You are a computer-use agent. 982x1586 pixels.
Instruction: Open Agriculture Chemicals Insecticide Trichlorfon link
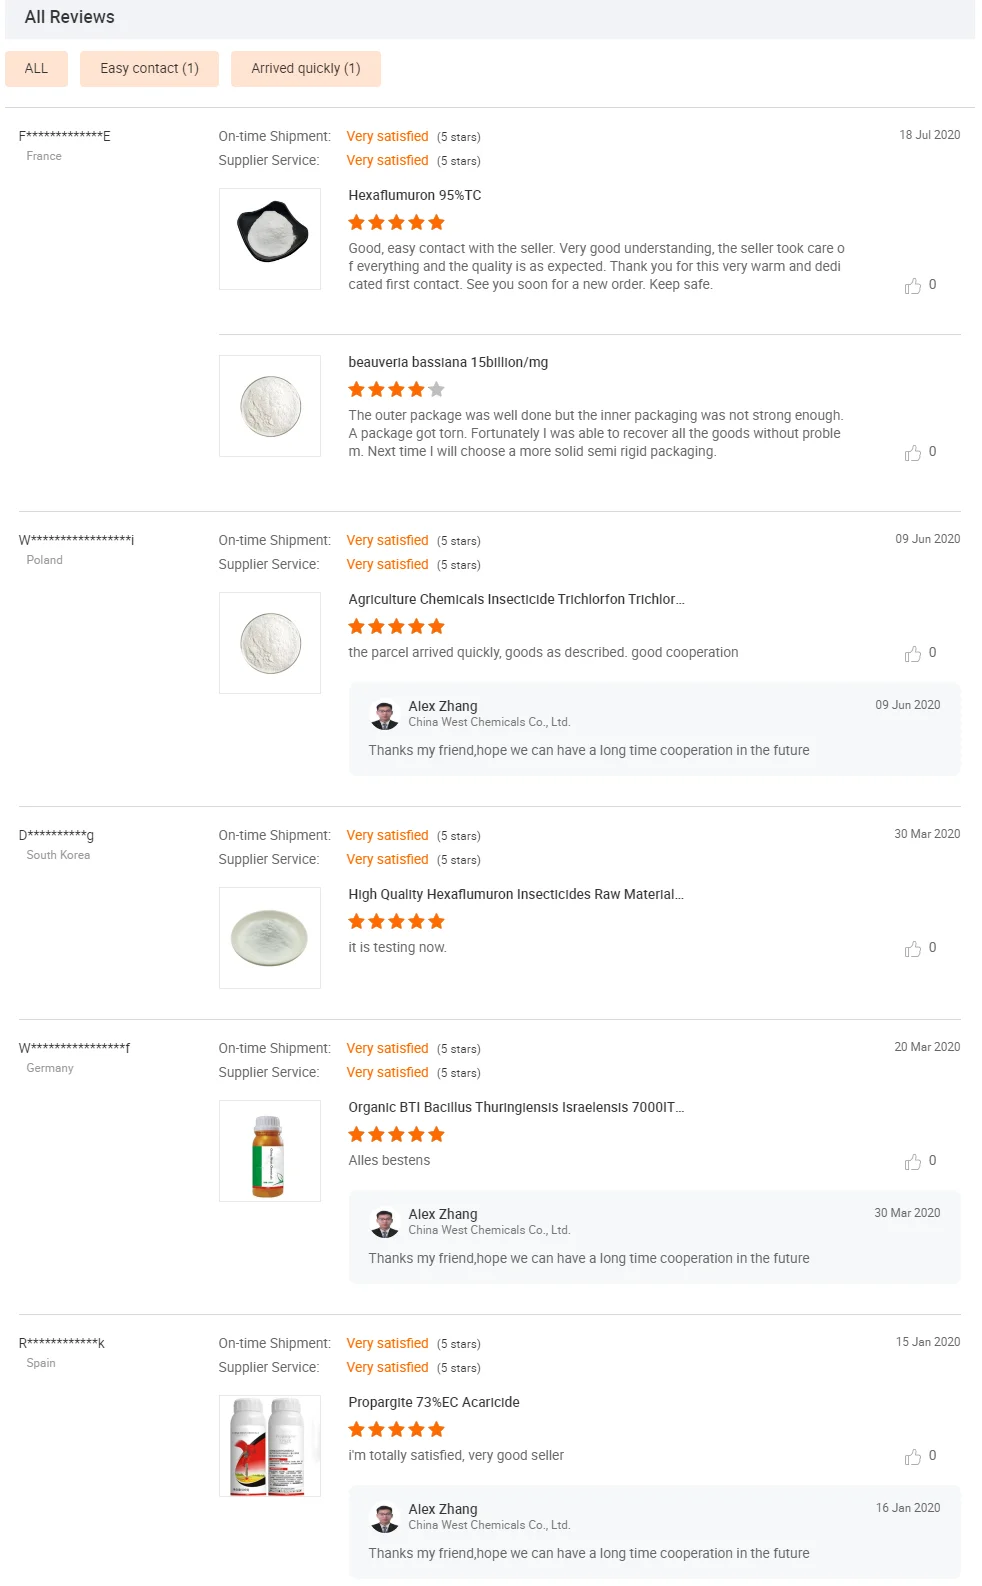(516, 600)
